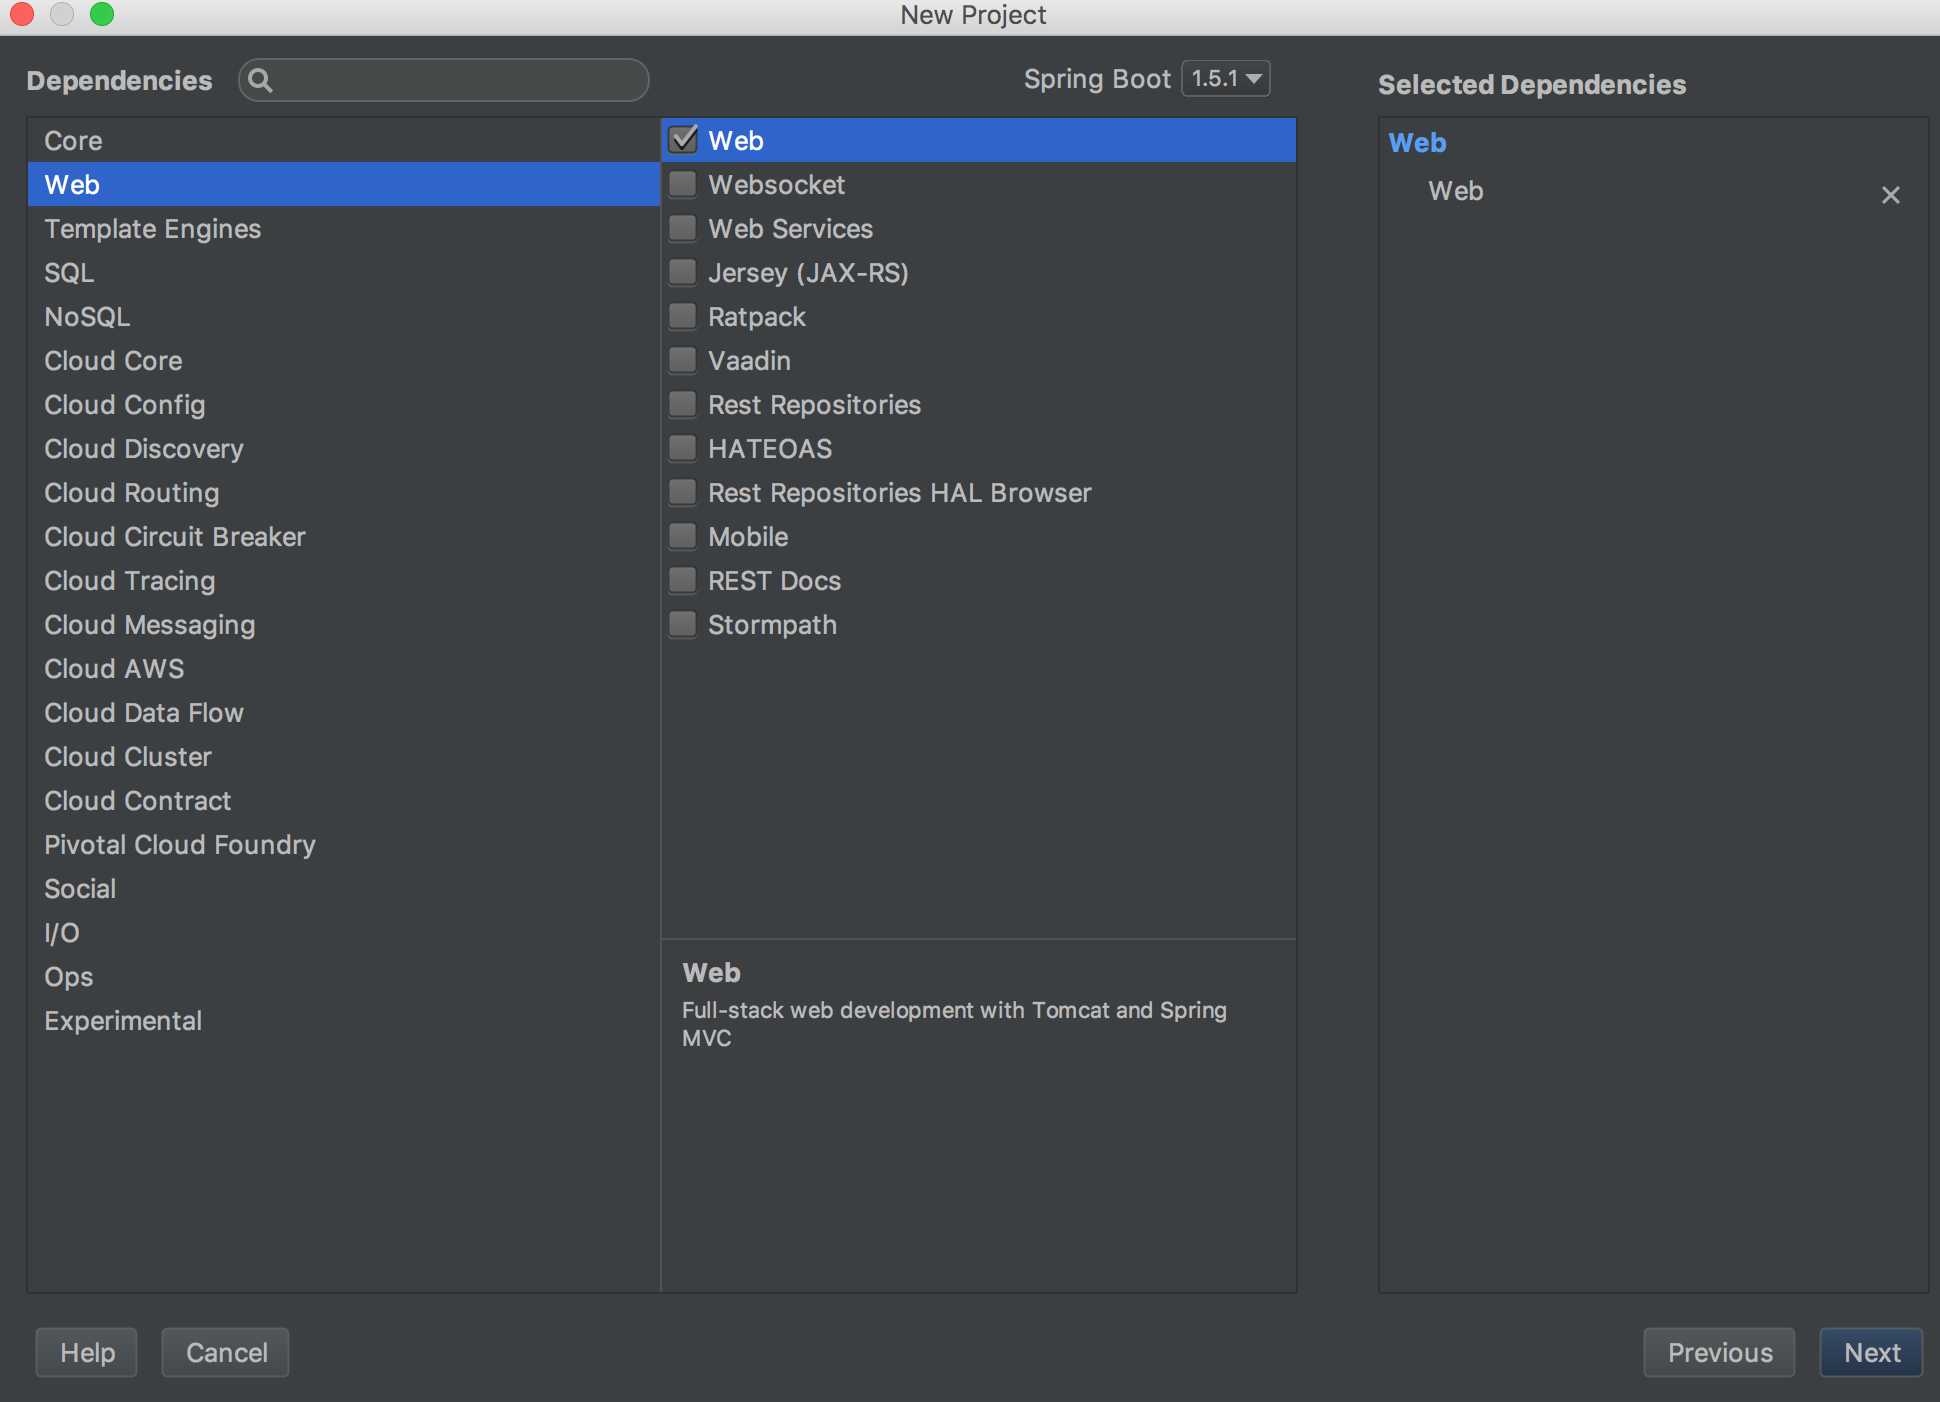
Task: Tick the Mobile checkbox
Action: pyautogui.click(x=683, y=536)
